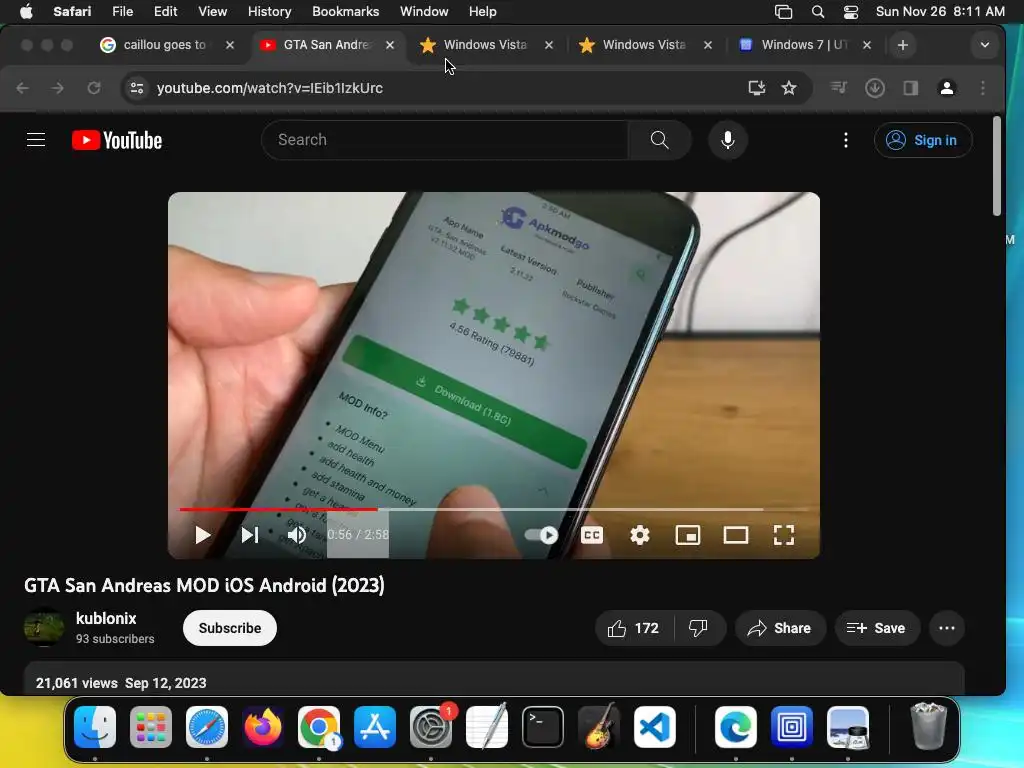Image resolution: width=1024 pixels, height=768 pixels.
Task: Open Spotlight search in menu bar
Action: coord(818,12)
